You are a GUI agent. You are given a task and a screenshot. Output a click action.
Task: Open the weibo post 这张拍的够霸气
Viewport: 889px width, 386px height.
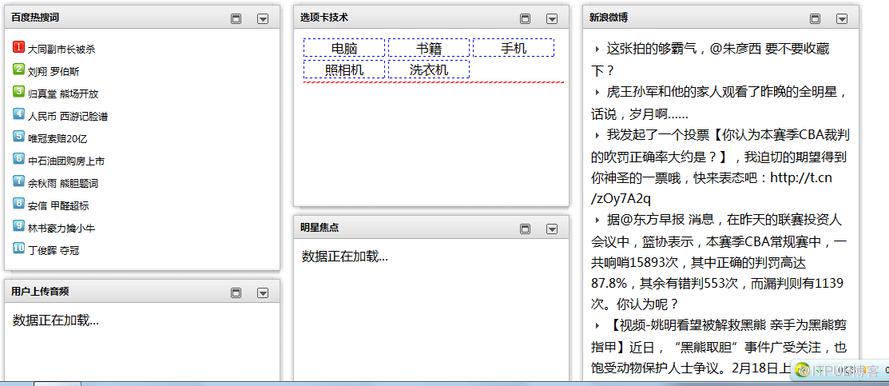(710, 60)
